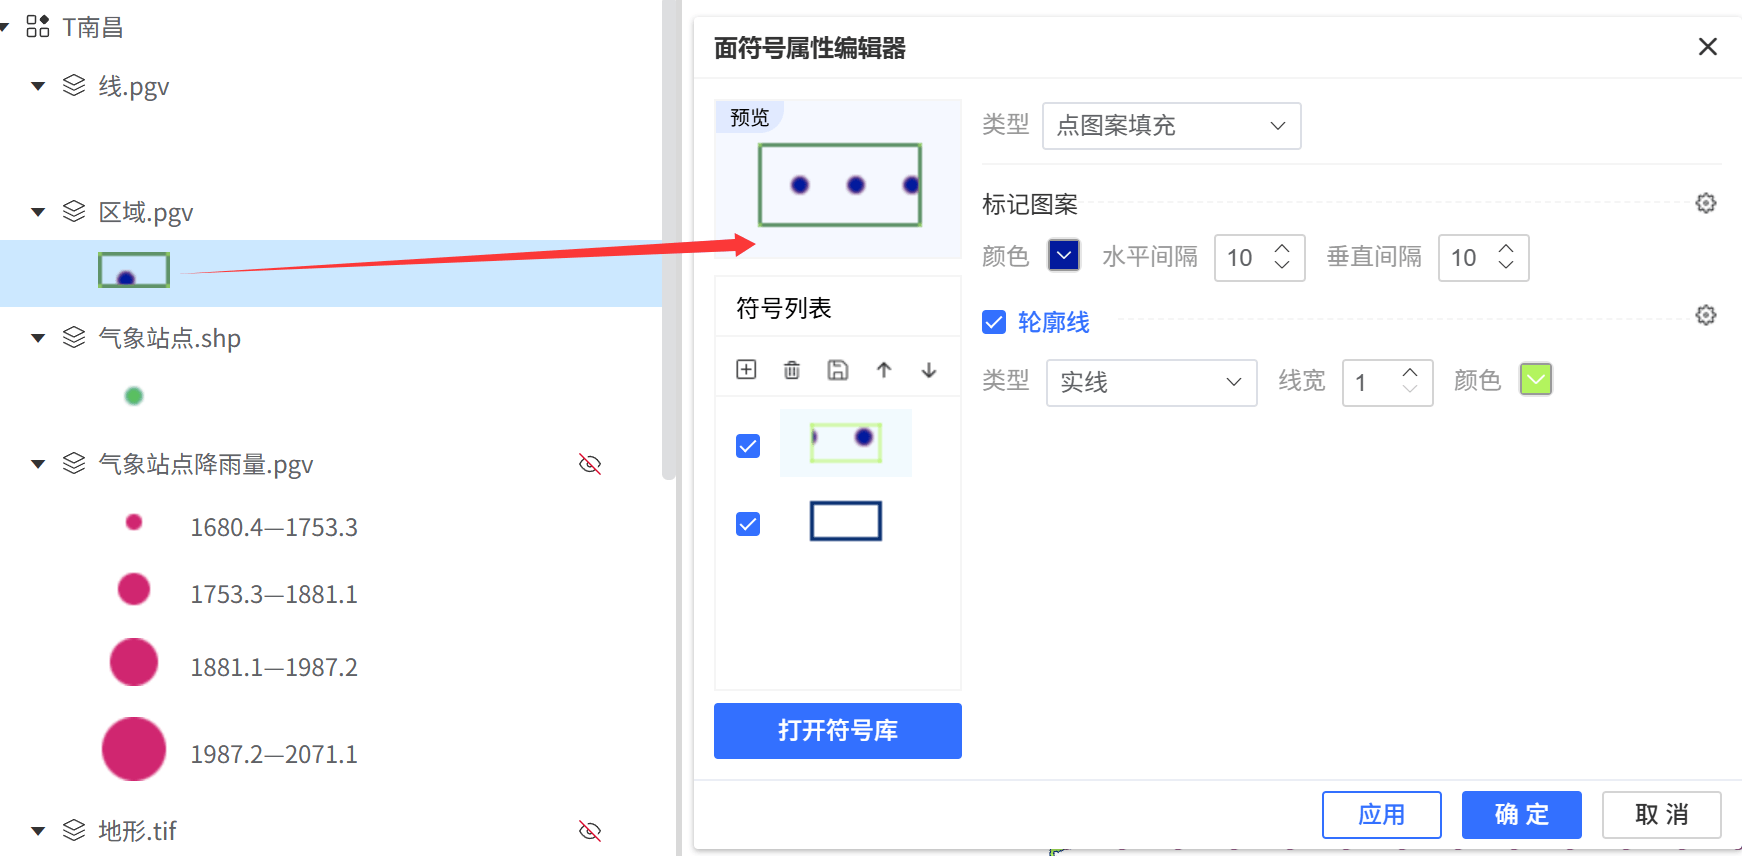This screenshot has width=1742, height=856.
Task: Move symbol up with the up arrow
Action: 884,370
